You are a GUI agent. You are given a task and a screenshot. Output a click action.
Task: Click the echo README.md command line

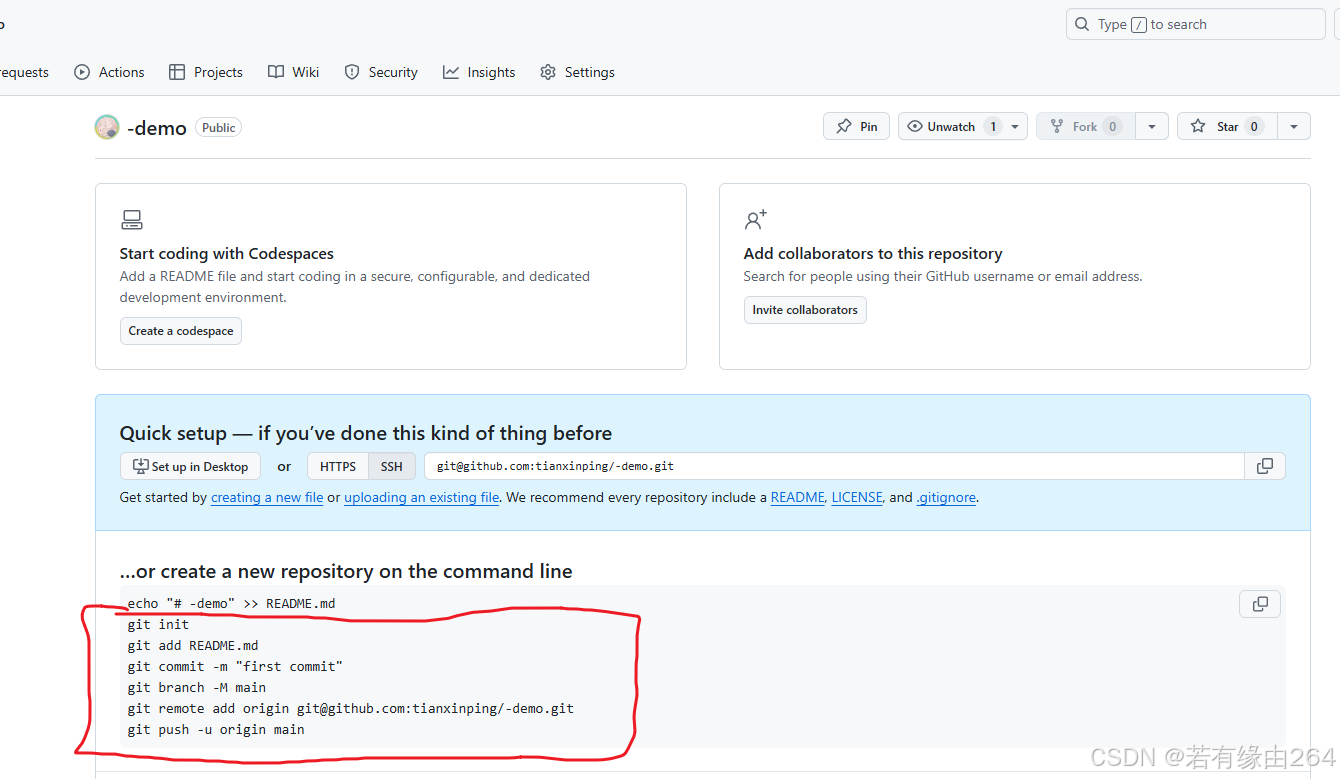click(x=231, y=603)
